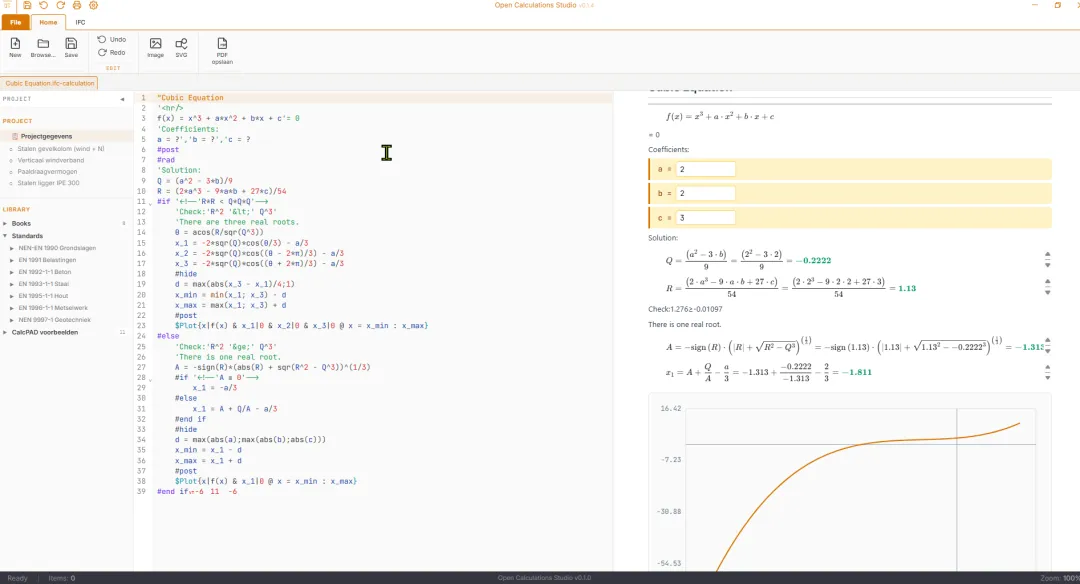Click the result value -1.811 for x1

[x=857, y=373]
